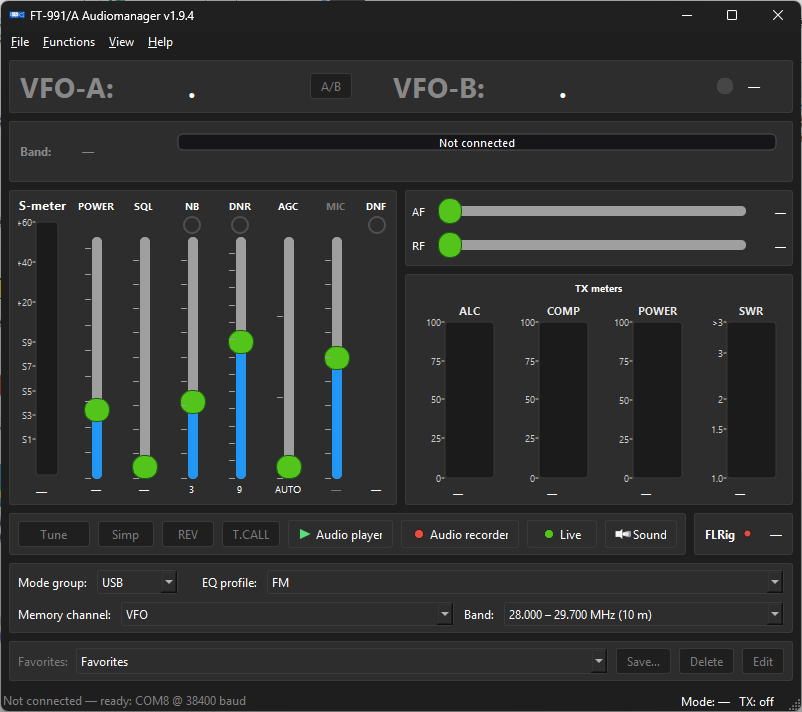Image resolution: width=802 pixels, height=712 pixels.
Task: Click the AUTO value under AGC
Action: 288,490
